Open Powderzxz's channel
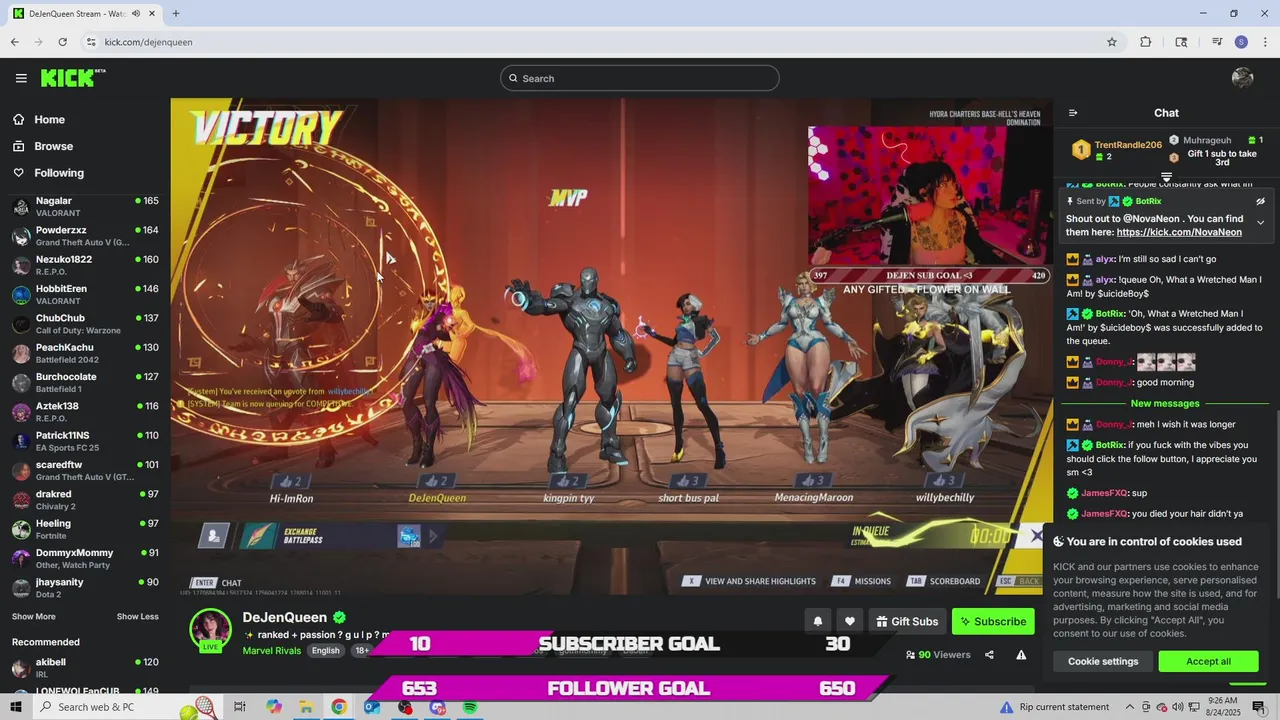The height and width of the screenshot is (720, 1280). (85, 236)
